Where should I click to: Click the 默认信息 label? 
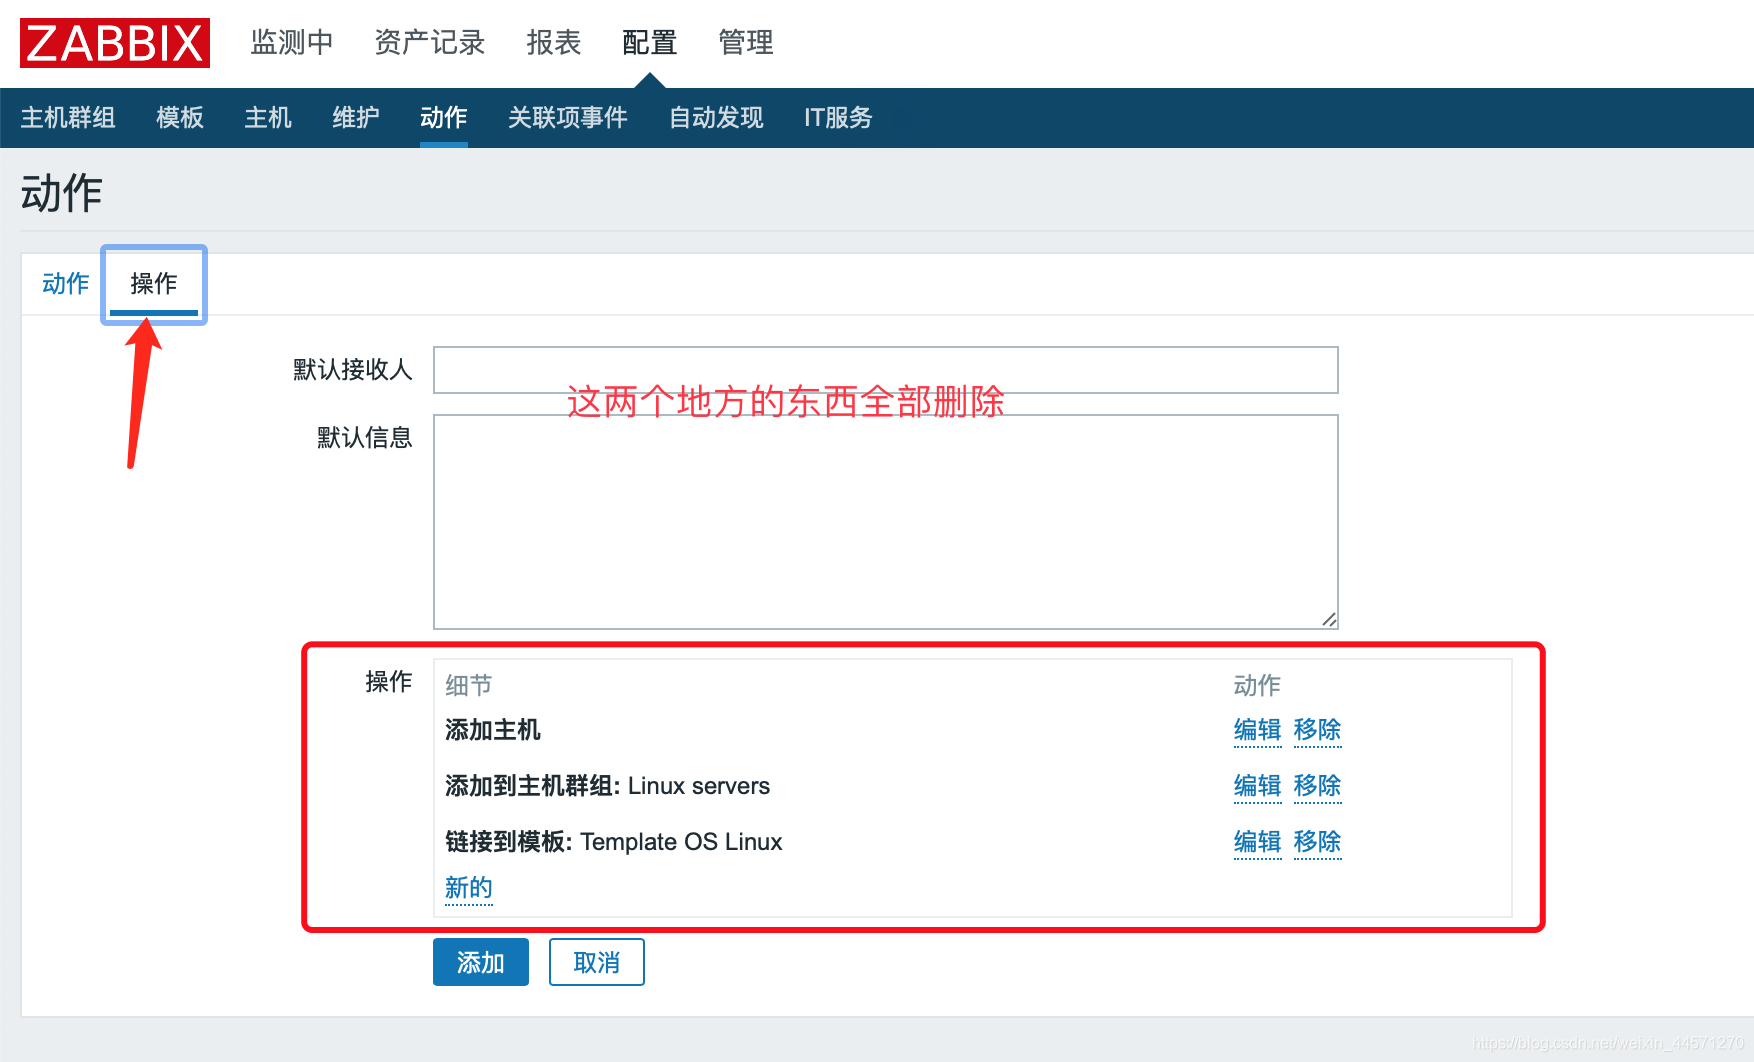(365, 438)
